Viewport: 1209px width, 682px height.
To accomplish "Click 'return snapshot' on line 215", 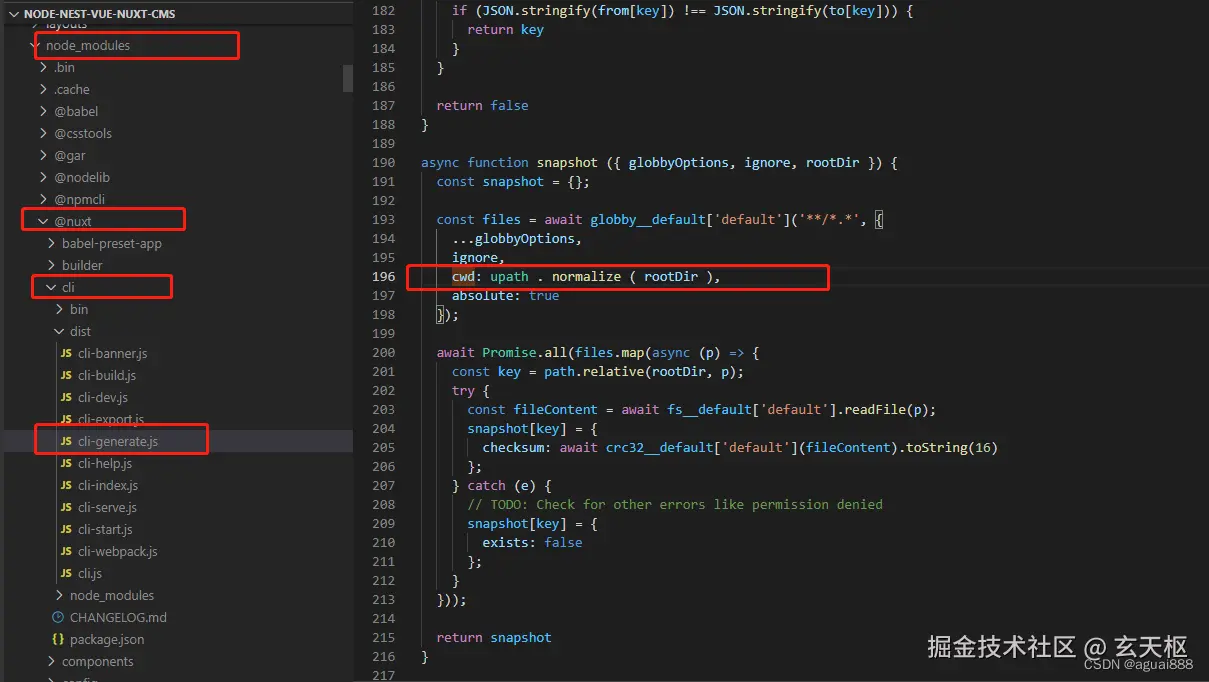I will (x=494, y=638).
